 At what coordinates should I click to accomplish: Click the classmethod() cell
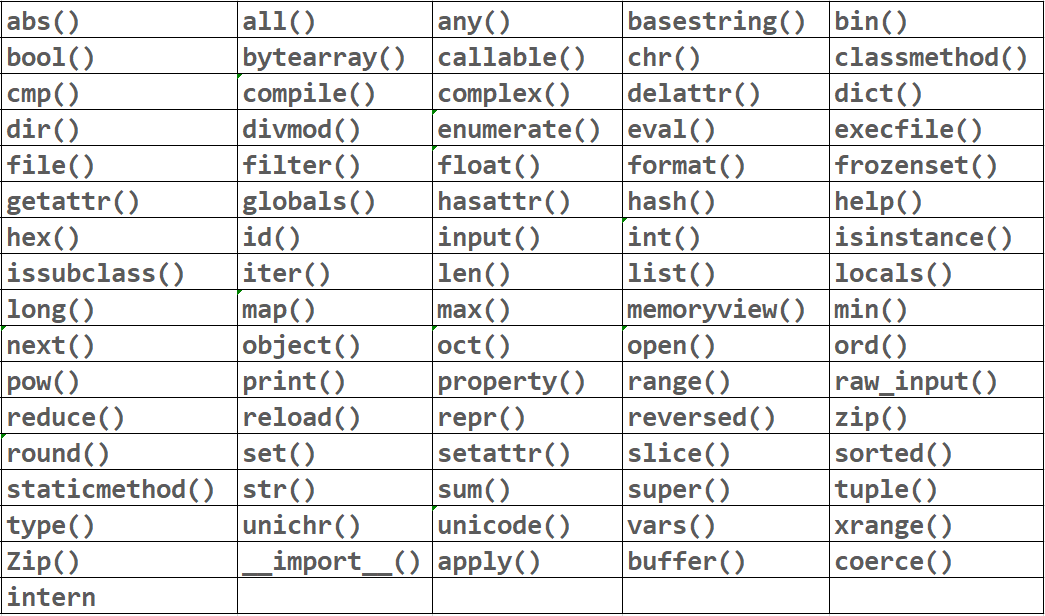click(931, 57)
